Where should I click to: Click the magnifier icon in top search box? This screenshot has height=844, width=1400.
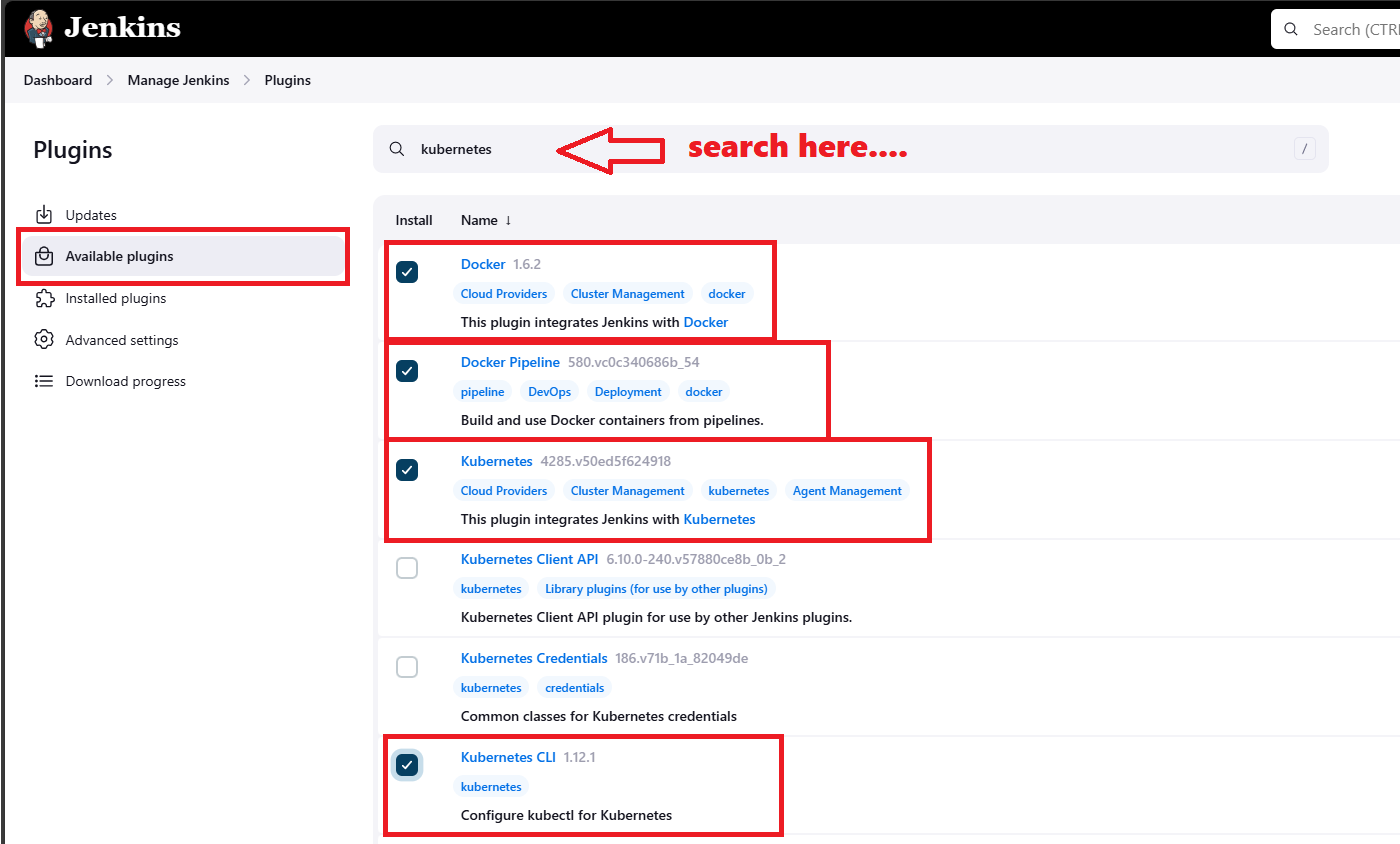(x=1292, y=30)
